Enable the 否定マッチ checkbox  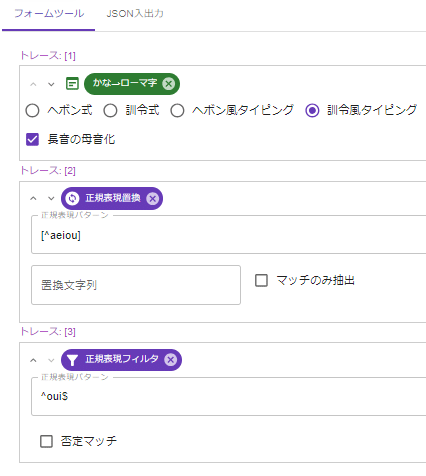point(46,441)
